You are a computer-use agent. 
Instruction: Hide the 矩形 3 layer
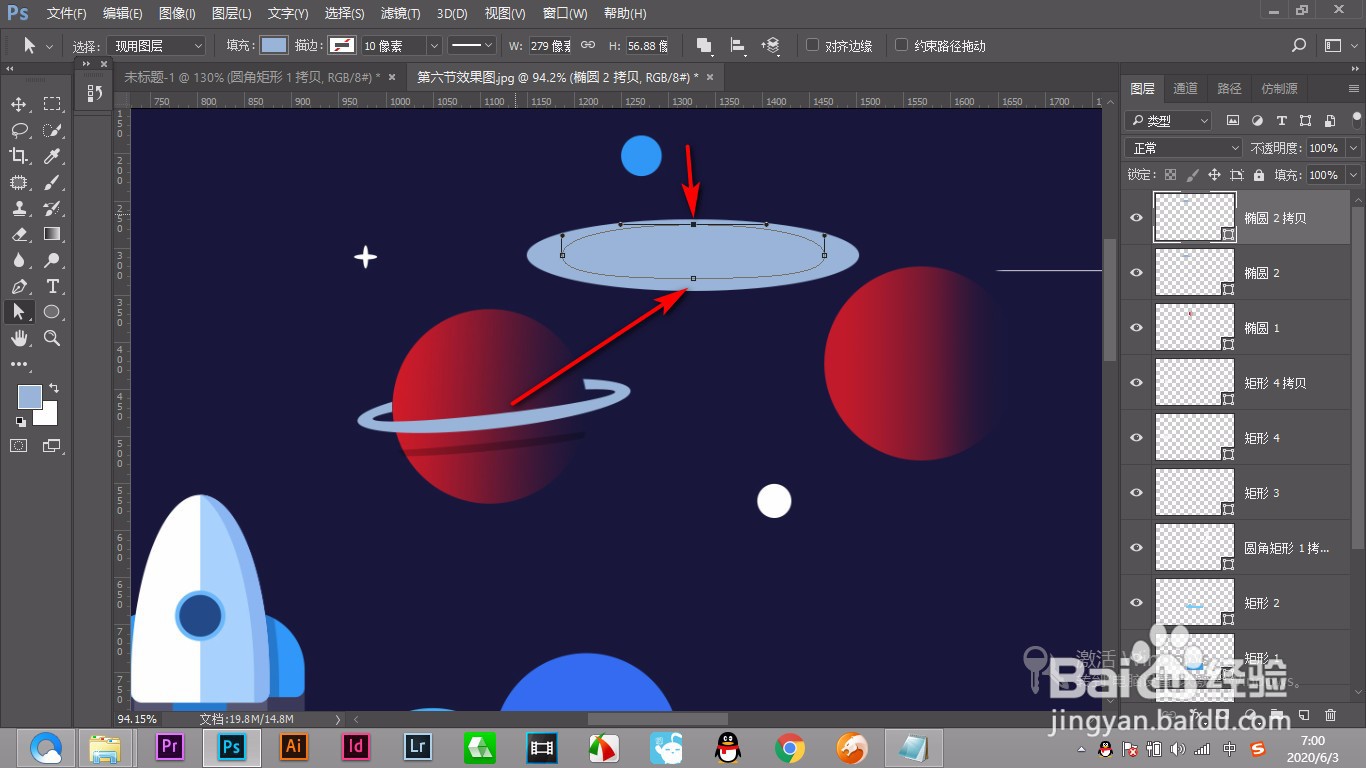1136,492
